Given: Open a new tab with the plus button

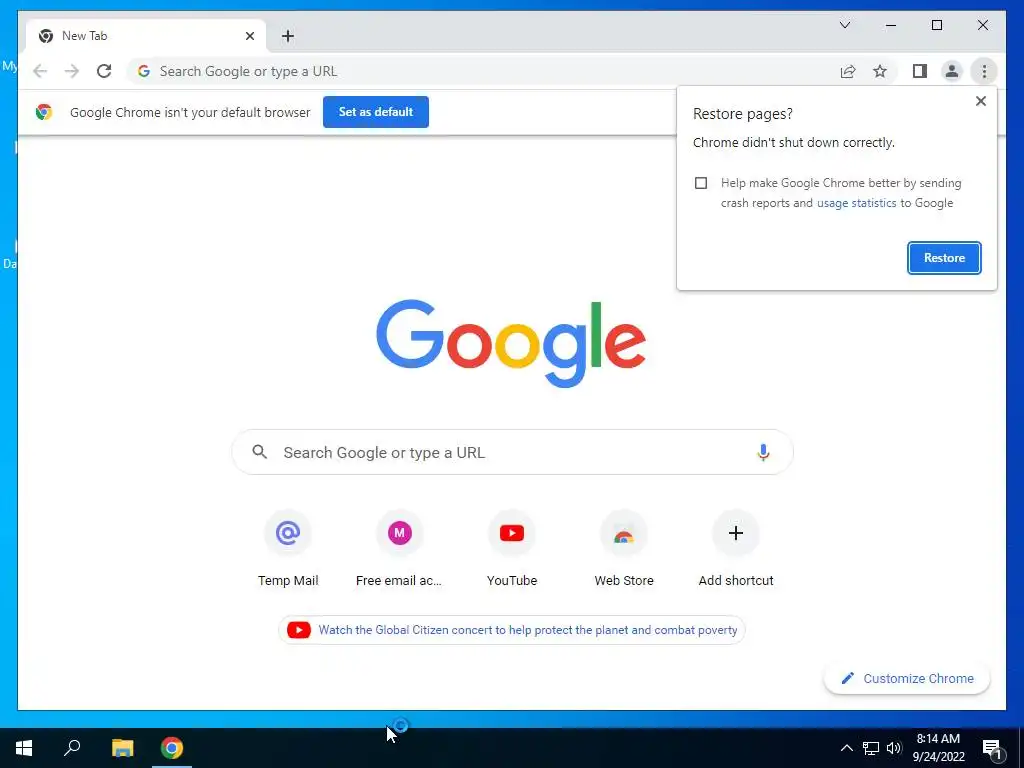Looking at the screenshot, I should tap(287, 36).
